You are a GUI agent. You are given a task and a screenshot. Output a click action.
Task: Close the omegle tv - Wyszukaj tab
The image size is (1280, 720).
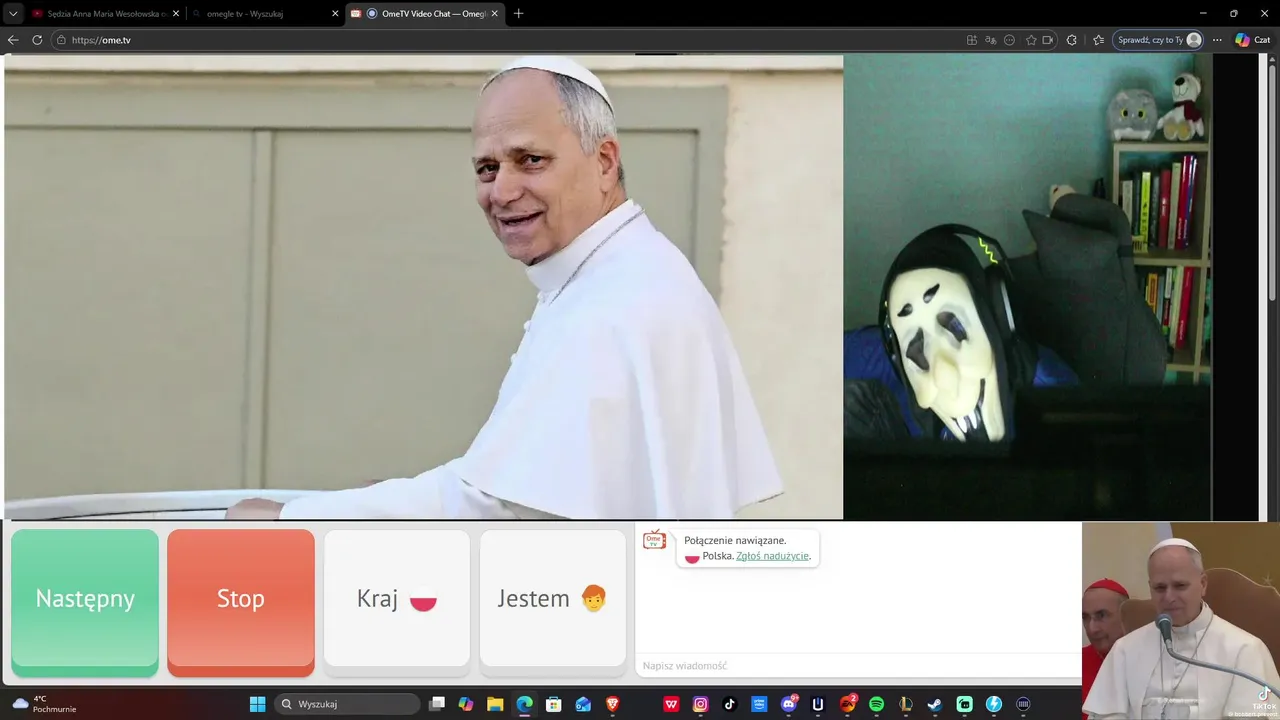pyautogui.click(x=335, y=14)
